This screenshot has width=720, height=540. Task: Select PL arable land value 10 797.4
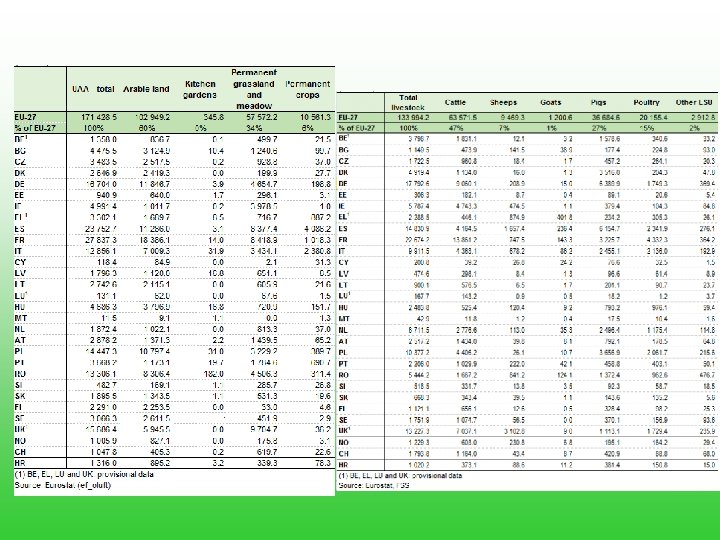tap(155, 351)
